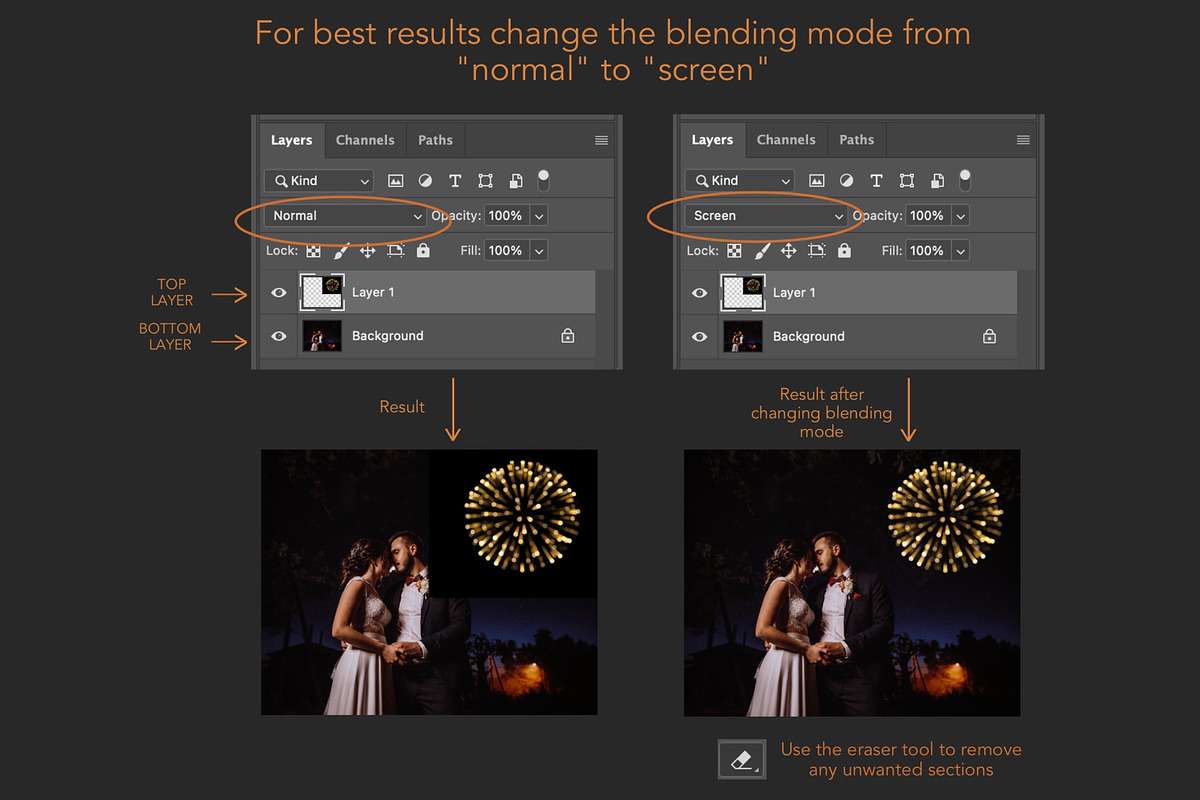Screen dimensions: 1200x800
Task: Hide the Background layer in the Normal-mode panel
Action: 279,337
